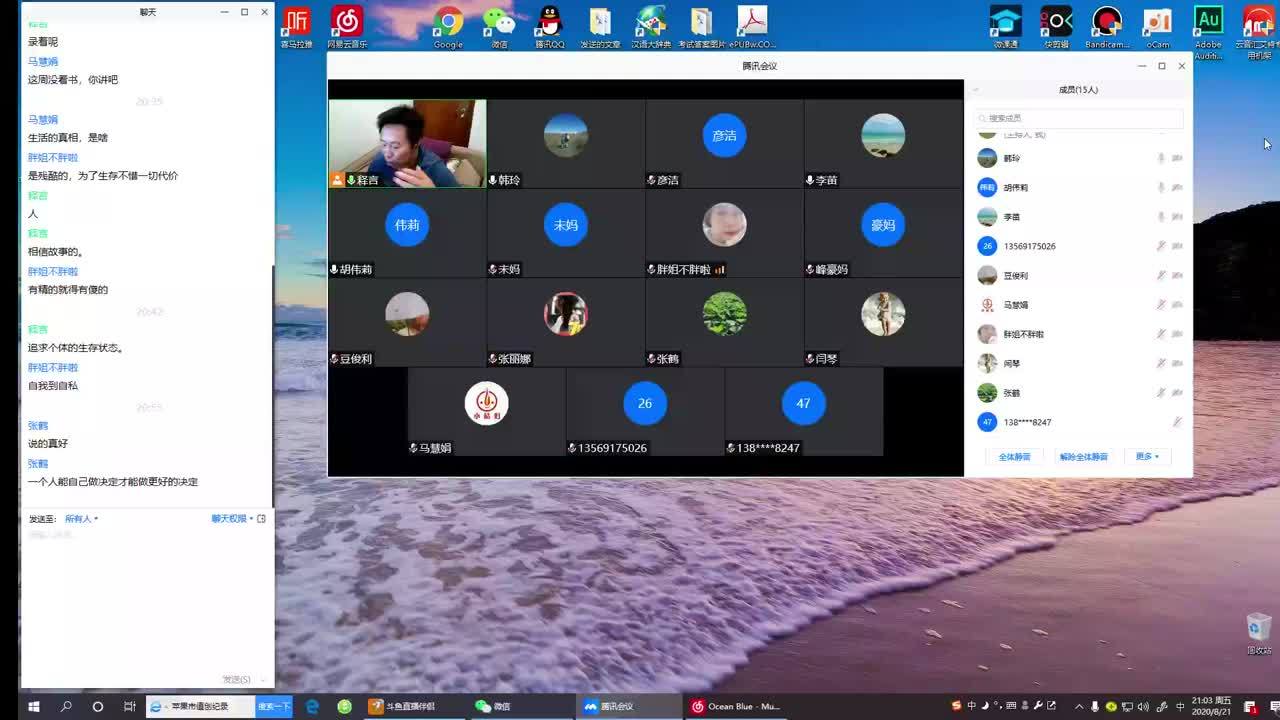Launch Adobe Audition from the desktop
Image resolution: width=1280 pixels, height=720 pixels.
point(1208,24)
